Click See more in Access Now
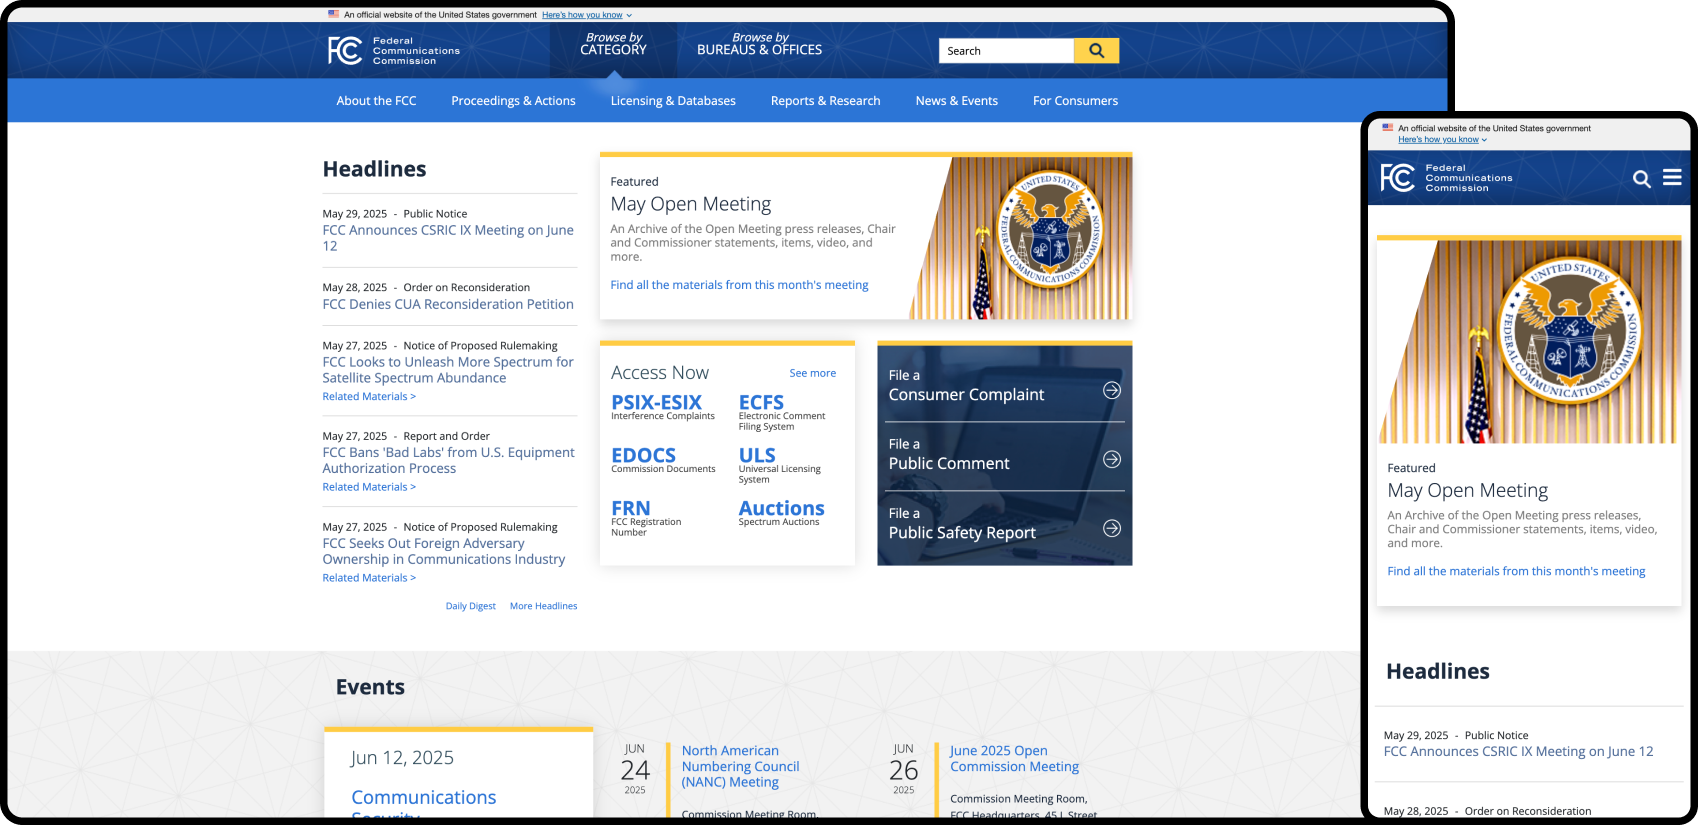This screenshot has height=825, width=1698. tap(812, 373)
